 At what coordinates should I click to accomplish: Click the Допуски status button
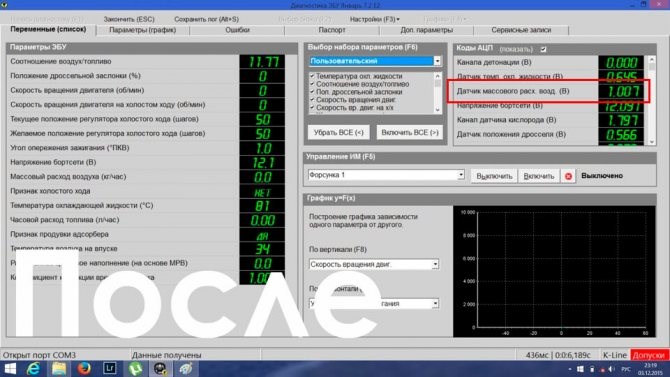[x=649, y=355]
